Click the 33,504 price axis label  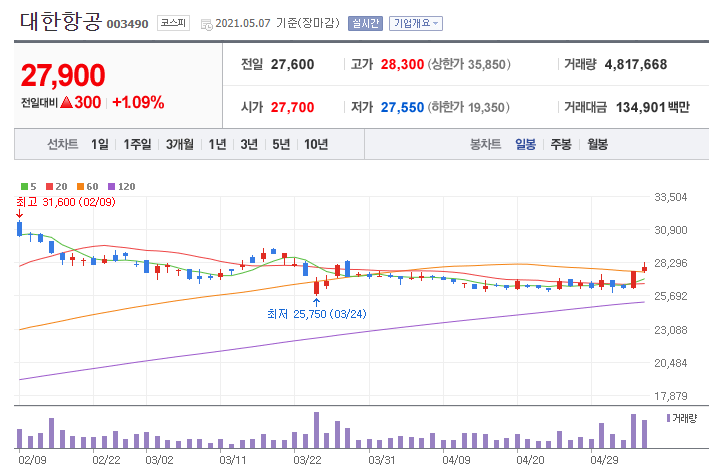click(x=671, y=197)
